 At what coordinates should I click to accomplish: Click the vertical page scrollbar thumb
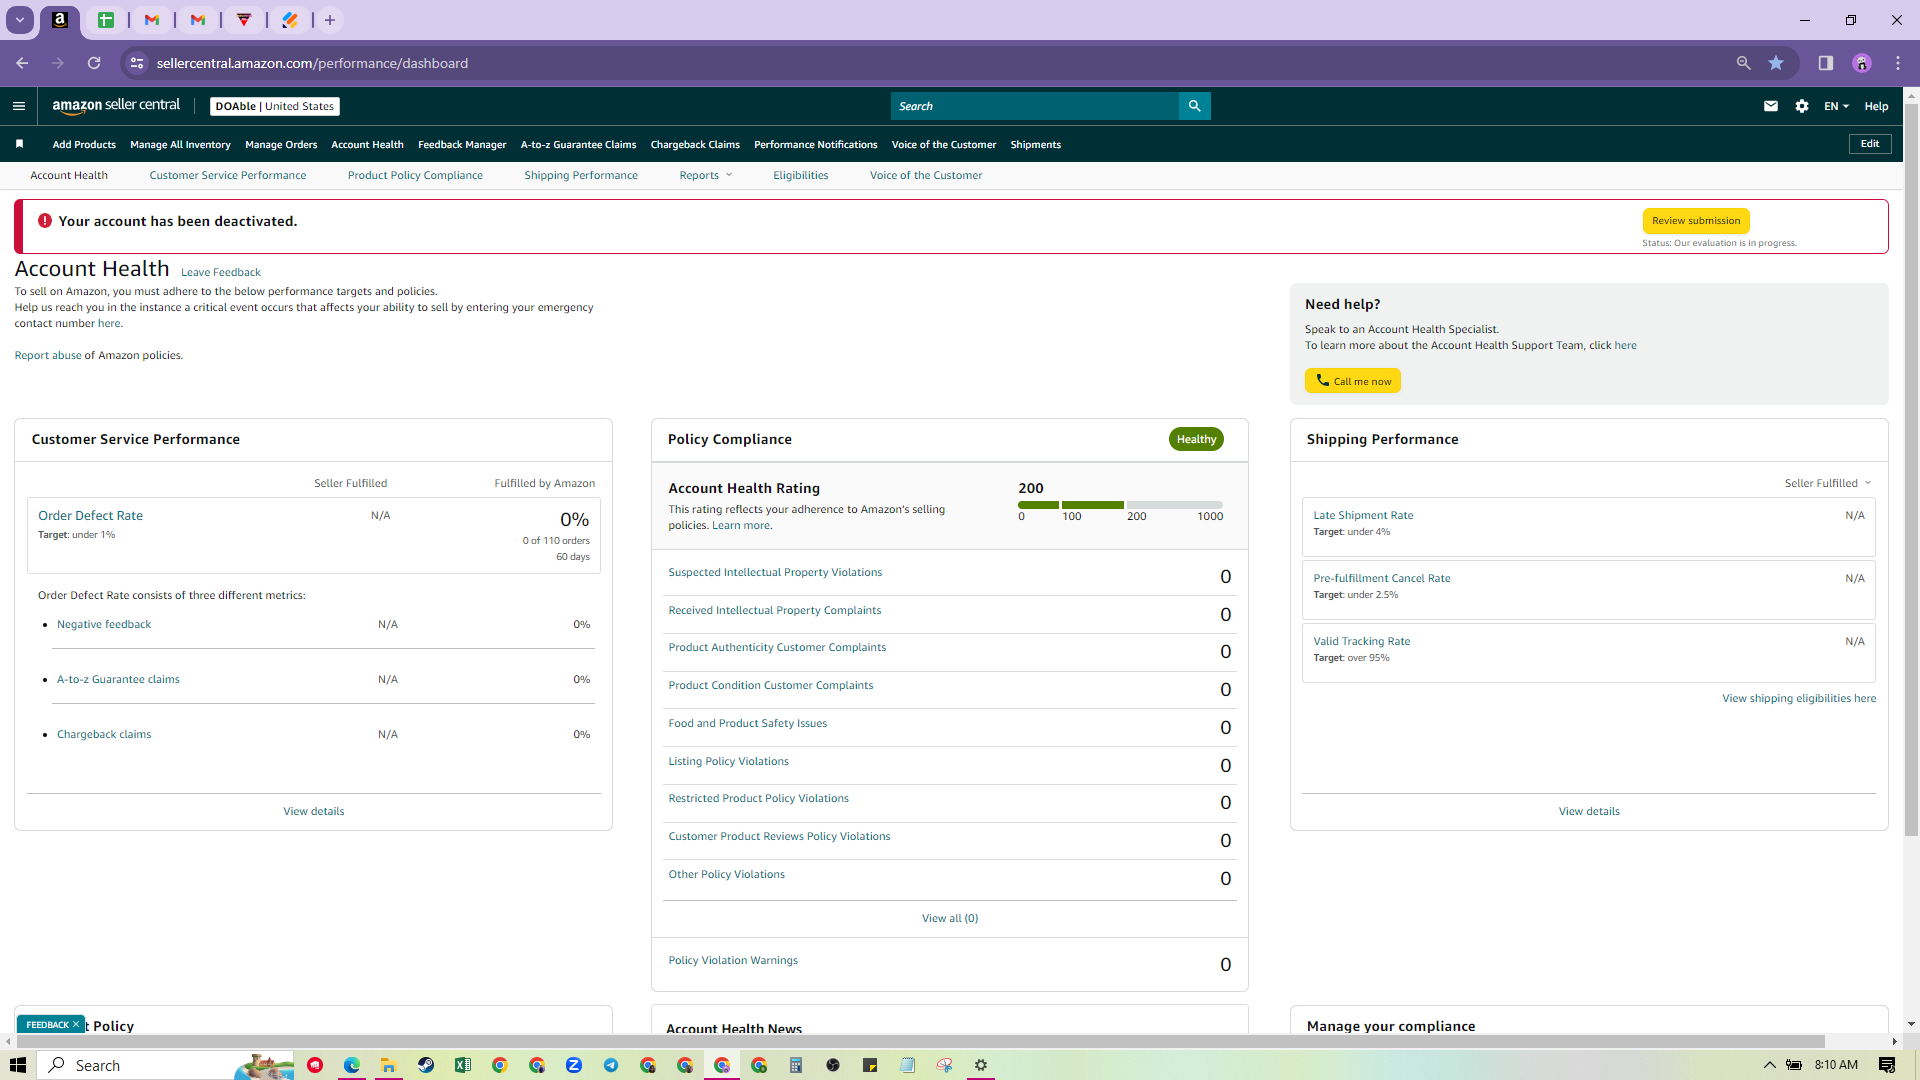point(1911,470)
